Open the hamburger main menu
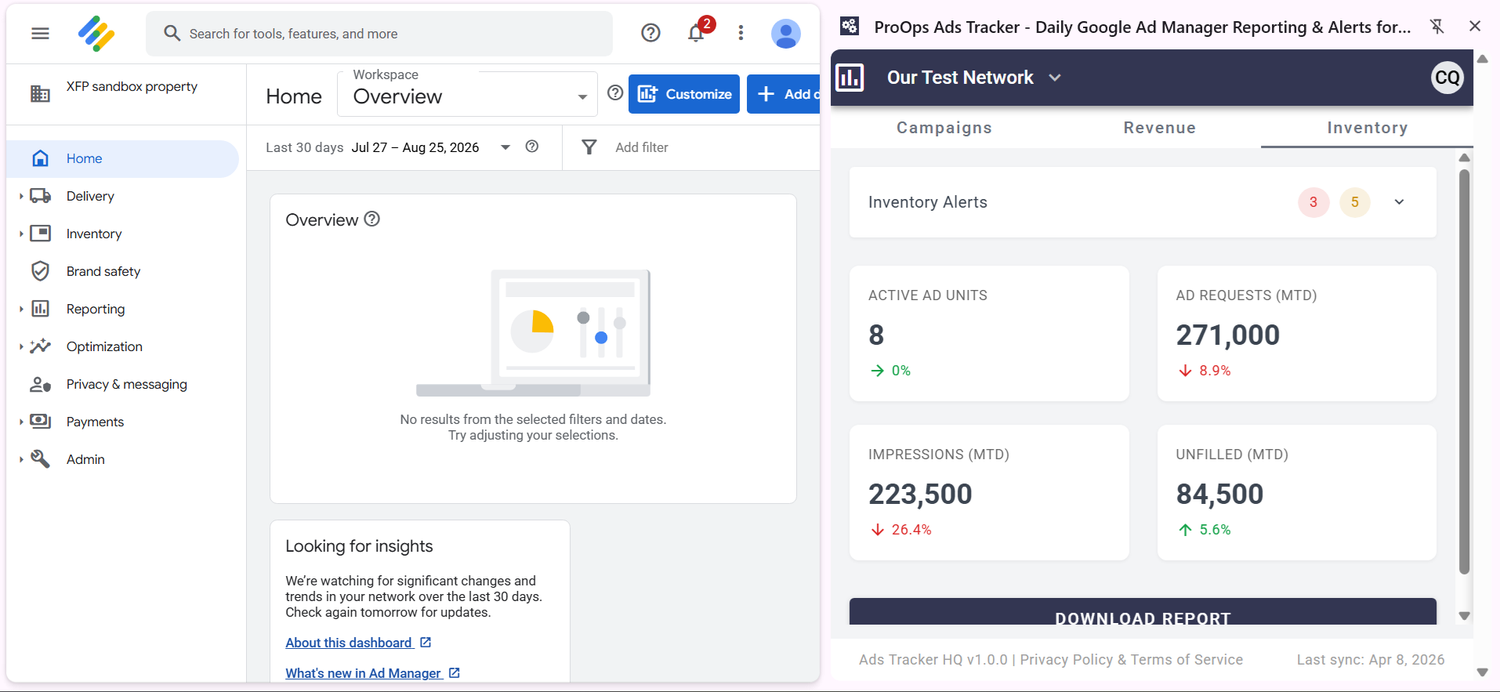 (x=40, y=33)
